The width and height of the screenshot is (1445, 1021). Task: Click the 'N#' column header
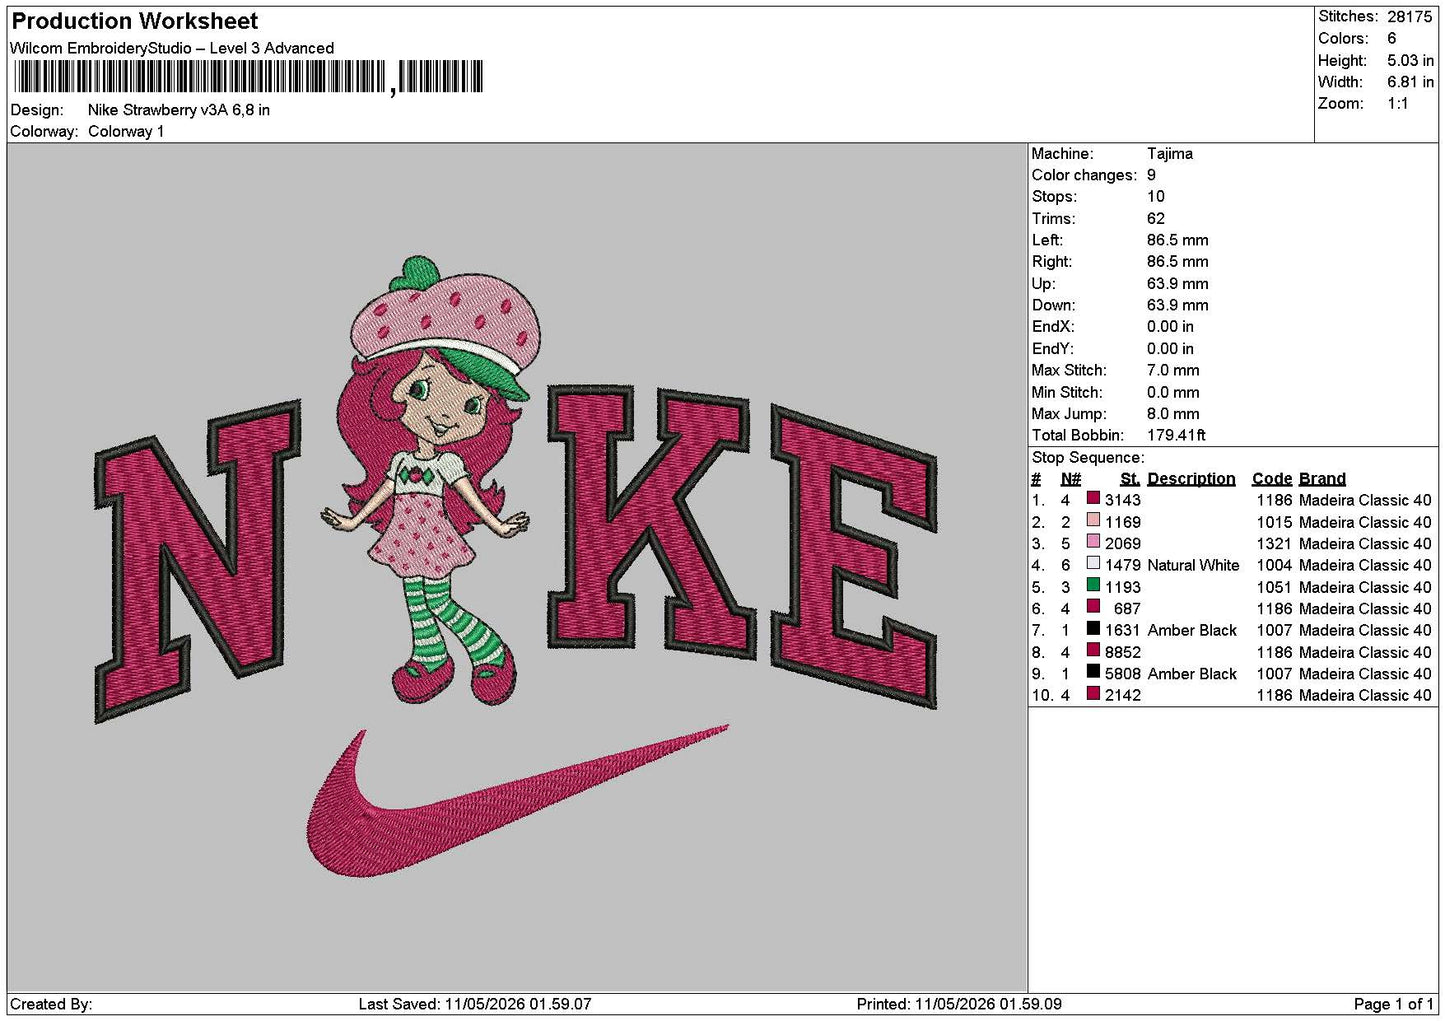(x=1070, y=479)
